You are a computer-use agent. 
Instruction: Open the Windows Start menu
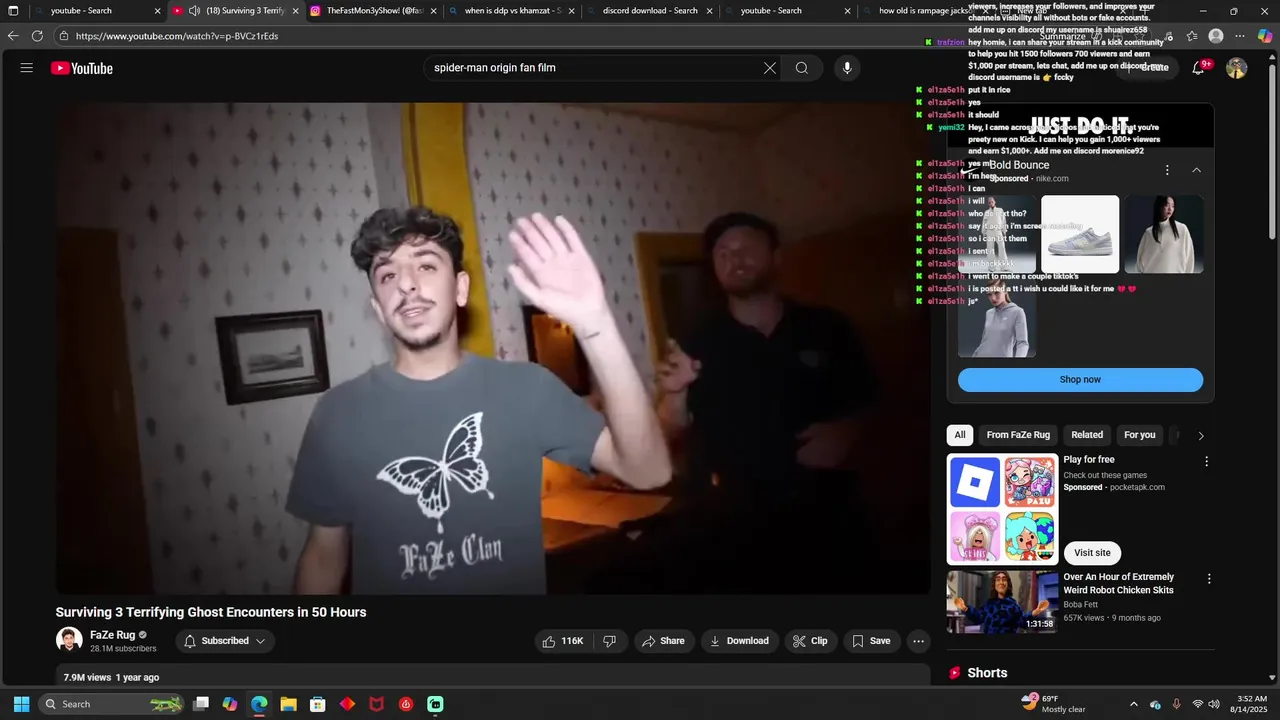tap(21, 704)
